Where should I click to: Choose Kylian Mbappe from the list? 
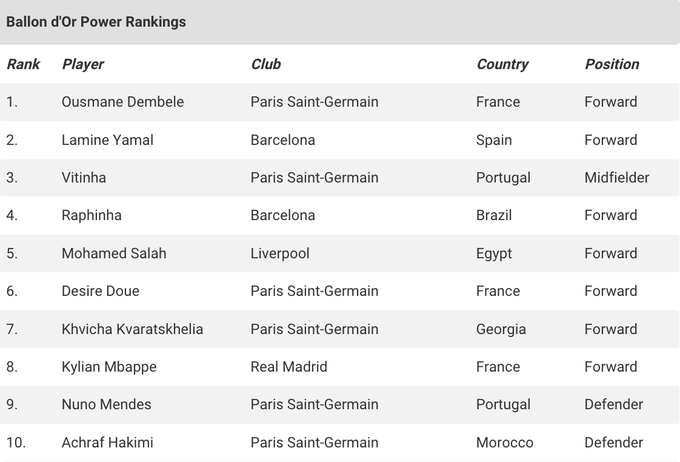tap(109, 367)
